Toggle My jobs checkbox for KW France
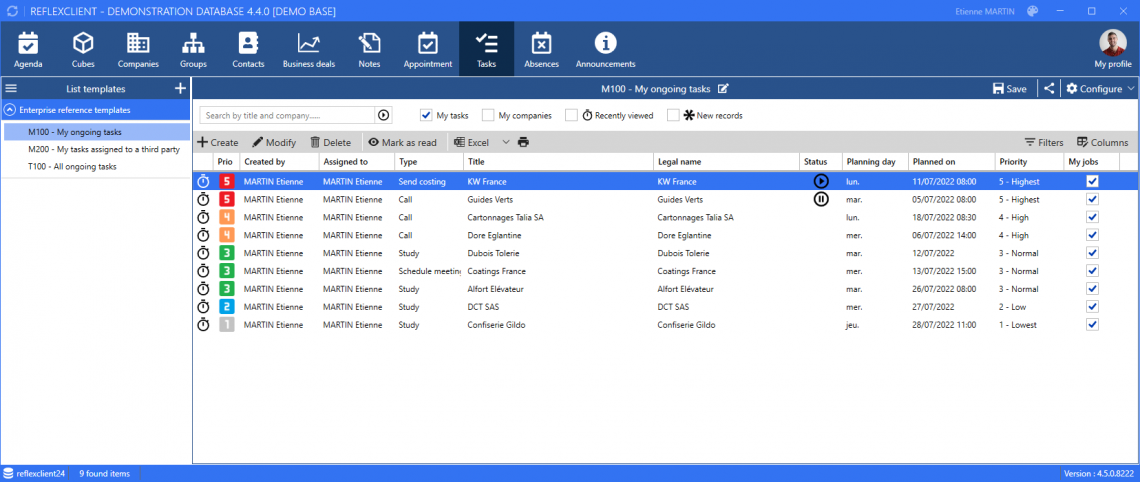The image size is (1140, 482). [1092, 181]
